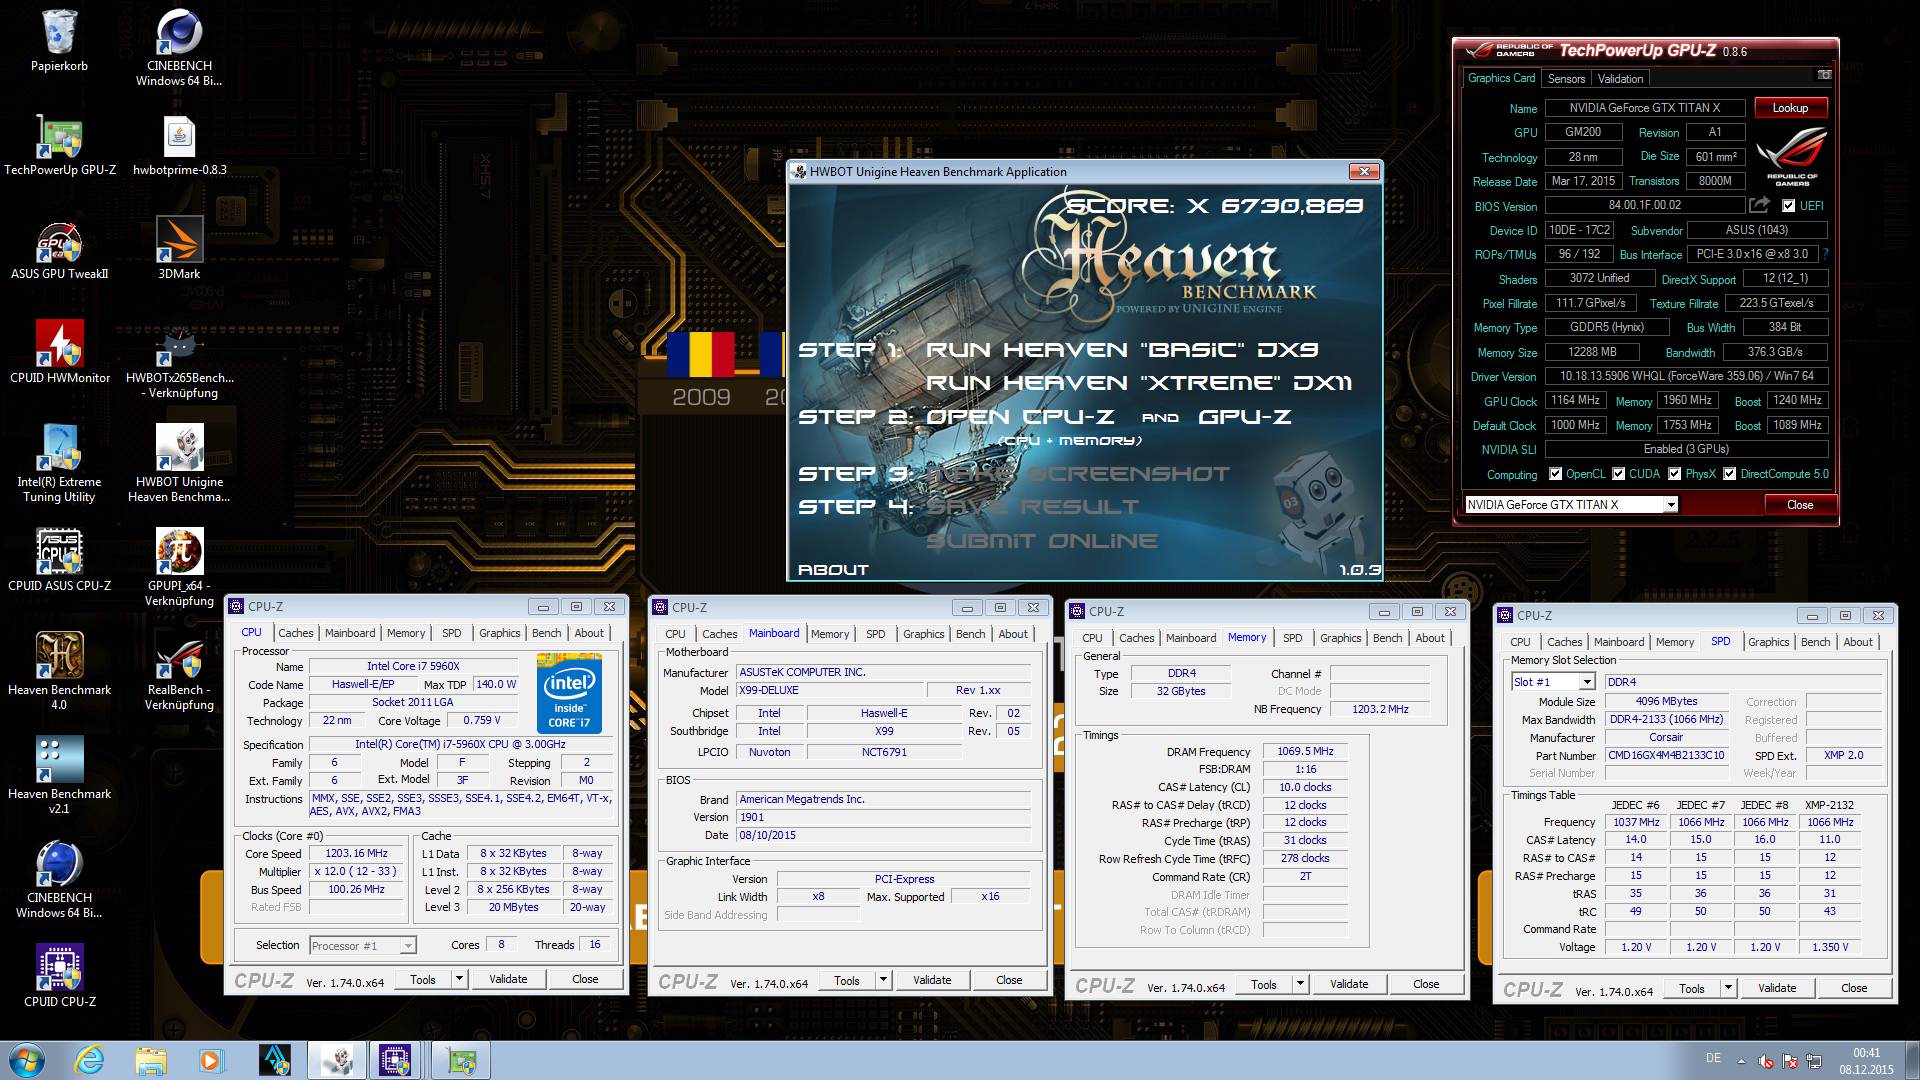Click the PCI-E bus interface help question mark

pos(1826,254)
